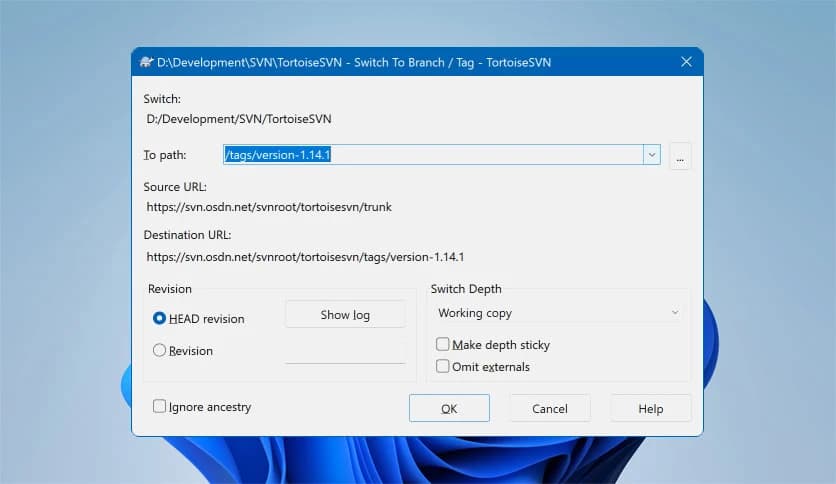Click the Destination URL tags/version-1.14.1 text
This screenshot has width=836, height=484.
point(305,257)
